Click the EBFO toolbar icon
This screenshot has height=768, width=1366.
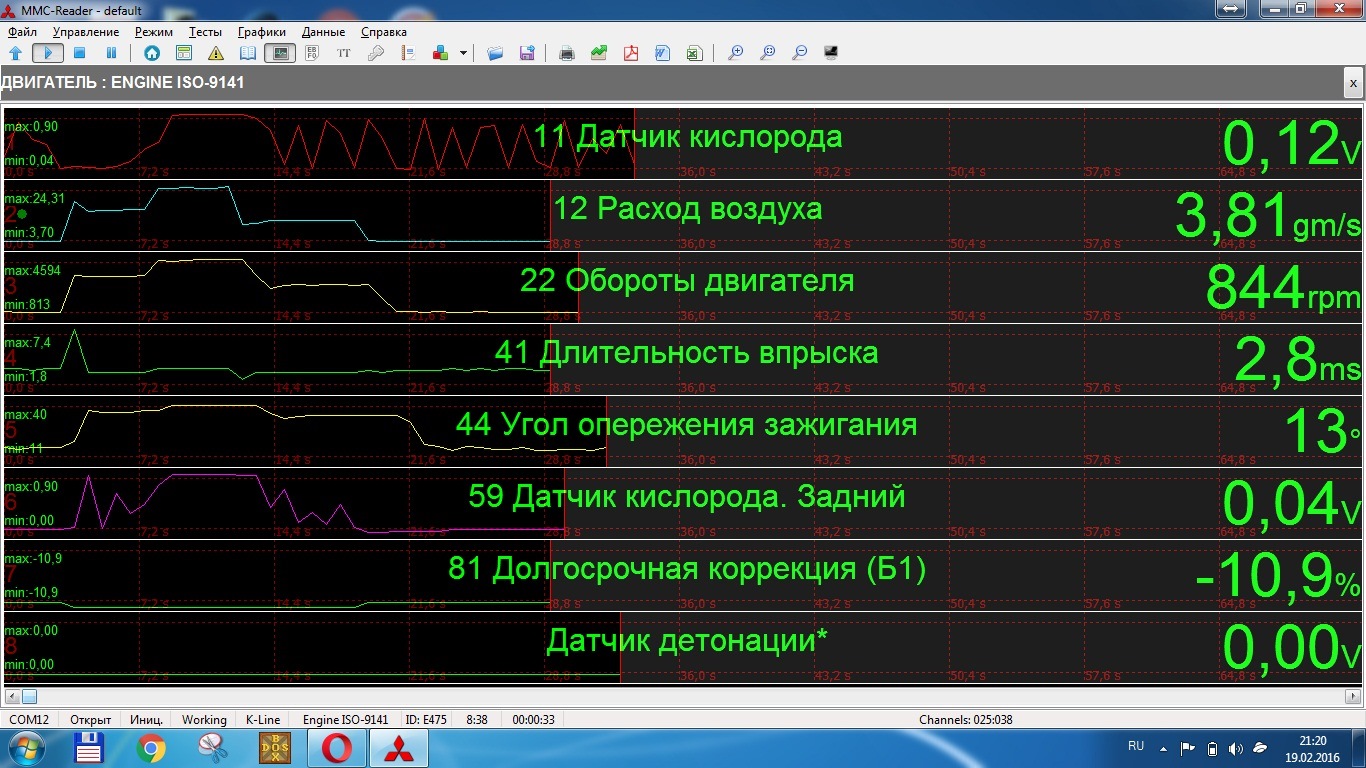pyautogui.click(x=312, y=53)
